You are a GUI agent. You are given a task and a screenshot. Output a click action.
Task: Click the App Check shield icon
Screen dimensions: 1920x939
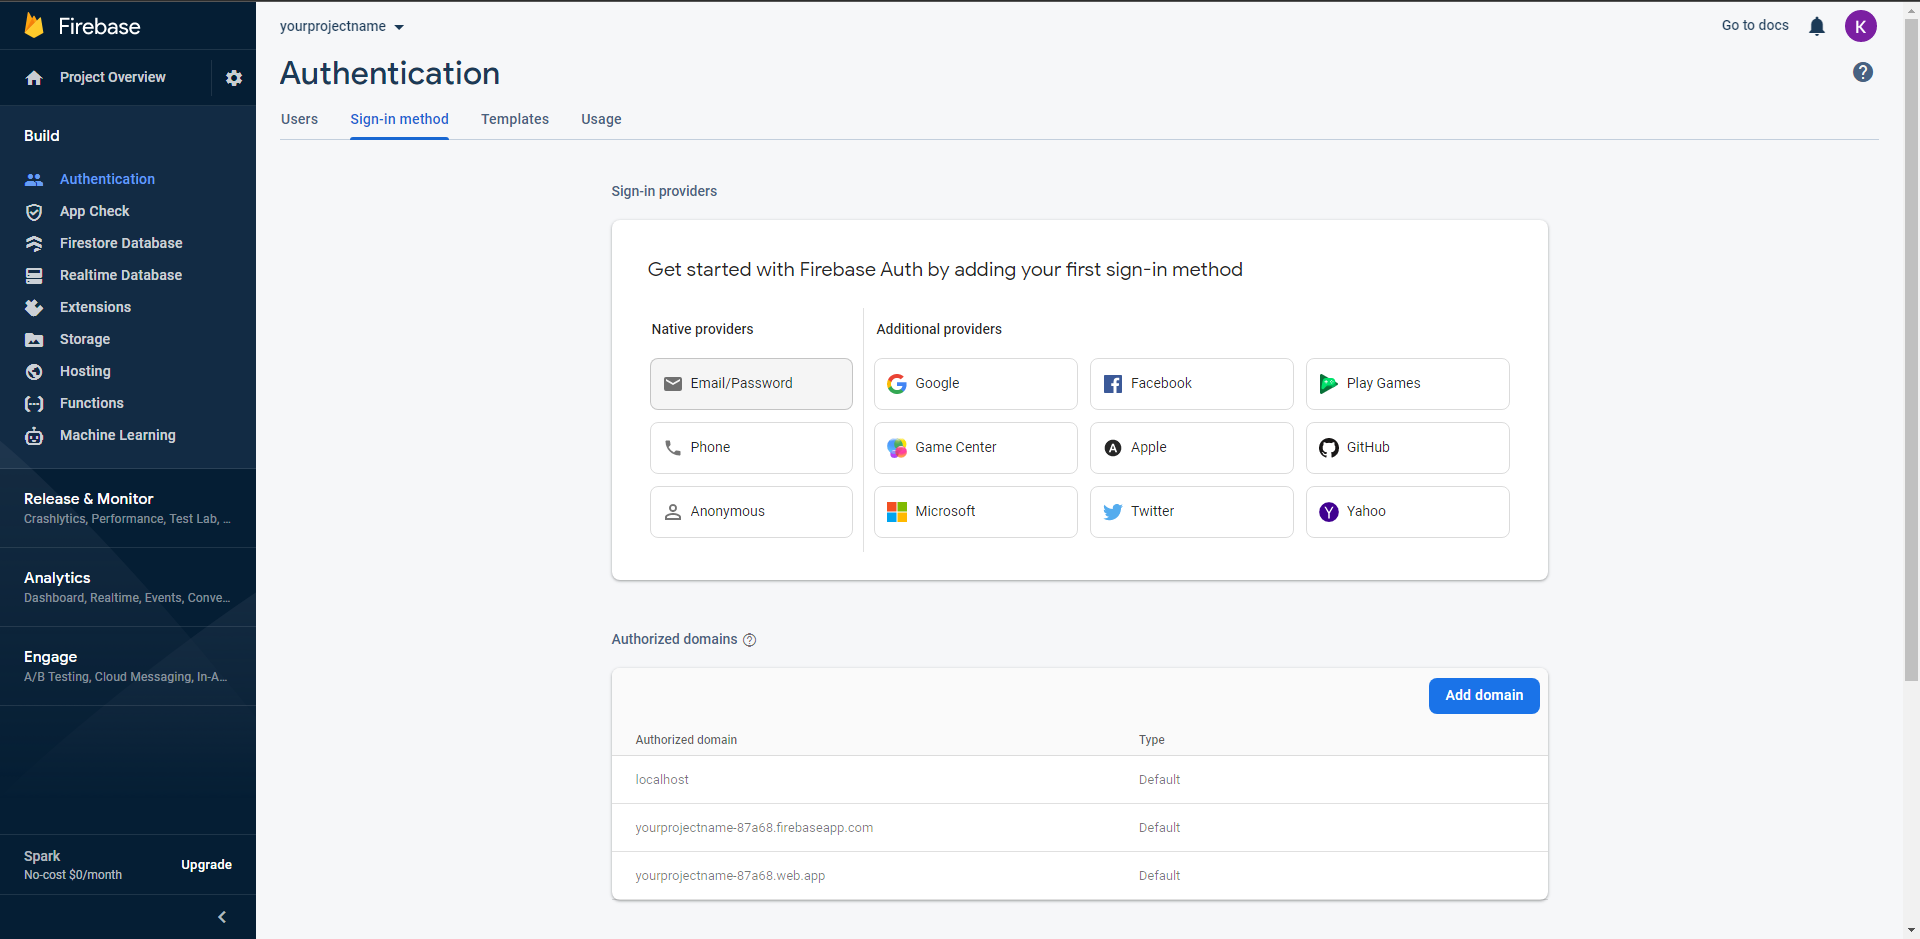tap(34, 212)
